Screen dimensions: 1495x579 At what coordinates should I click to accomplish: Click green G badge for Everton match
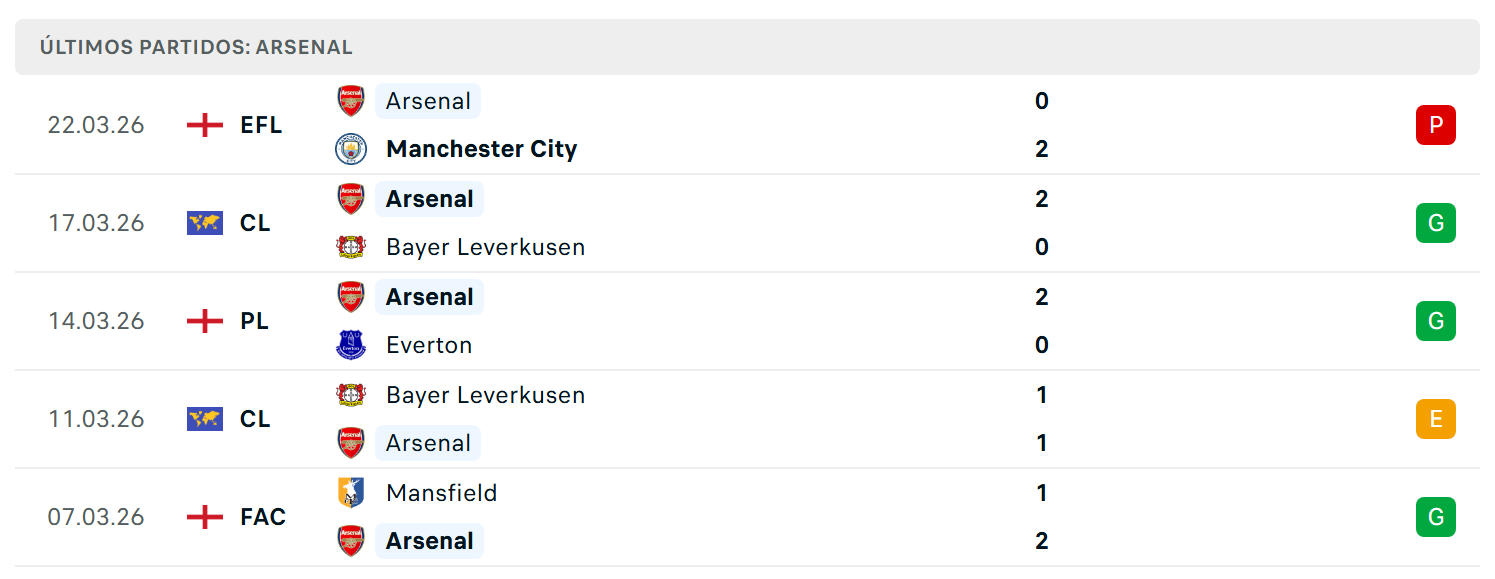[x=1436, y=321]
